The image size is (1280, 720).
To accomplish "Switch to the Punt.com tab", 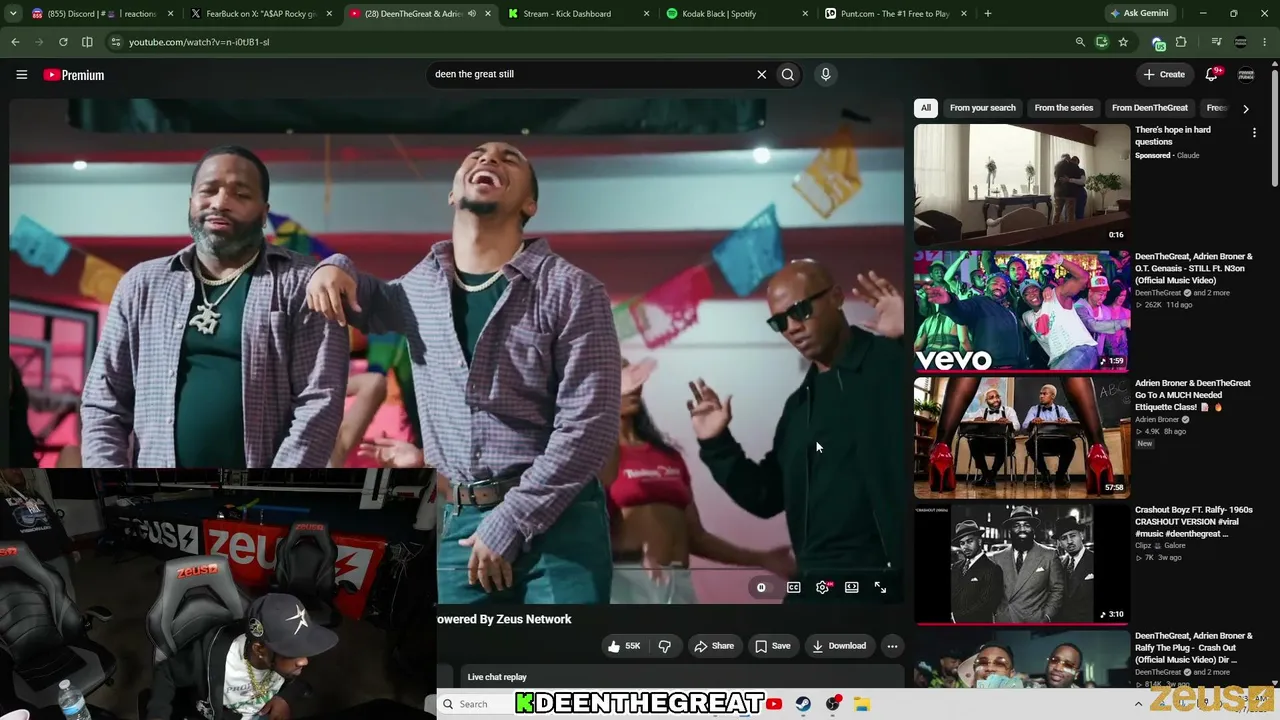I will click(895, 14).
